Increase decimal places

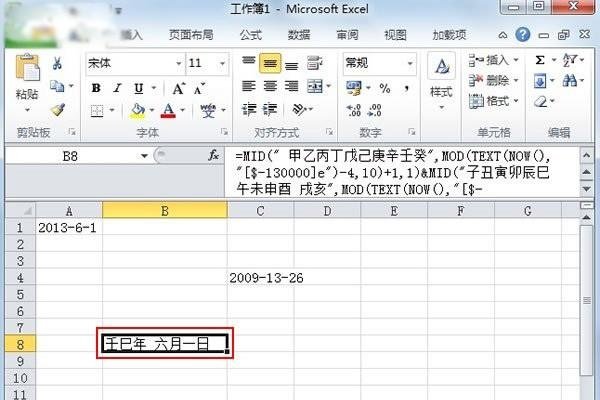coord(353,110)
